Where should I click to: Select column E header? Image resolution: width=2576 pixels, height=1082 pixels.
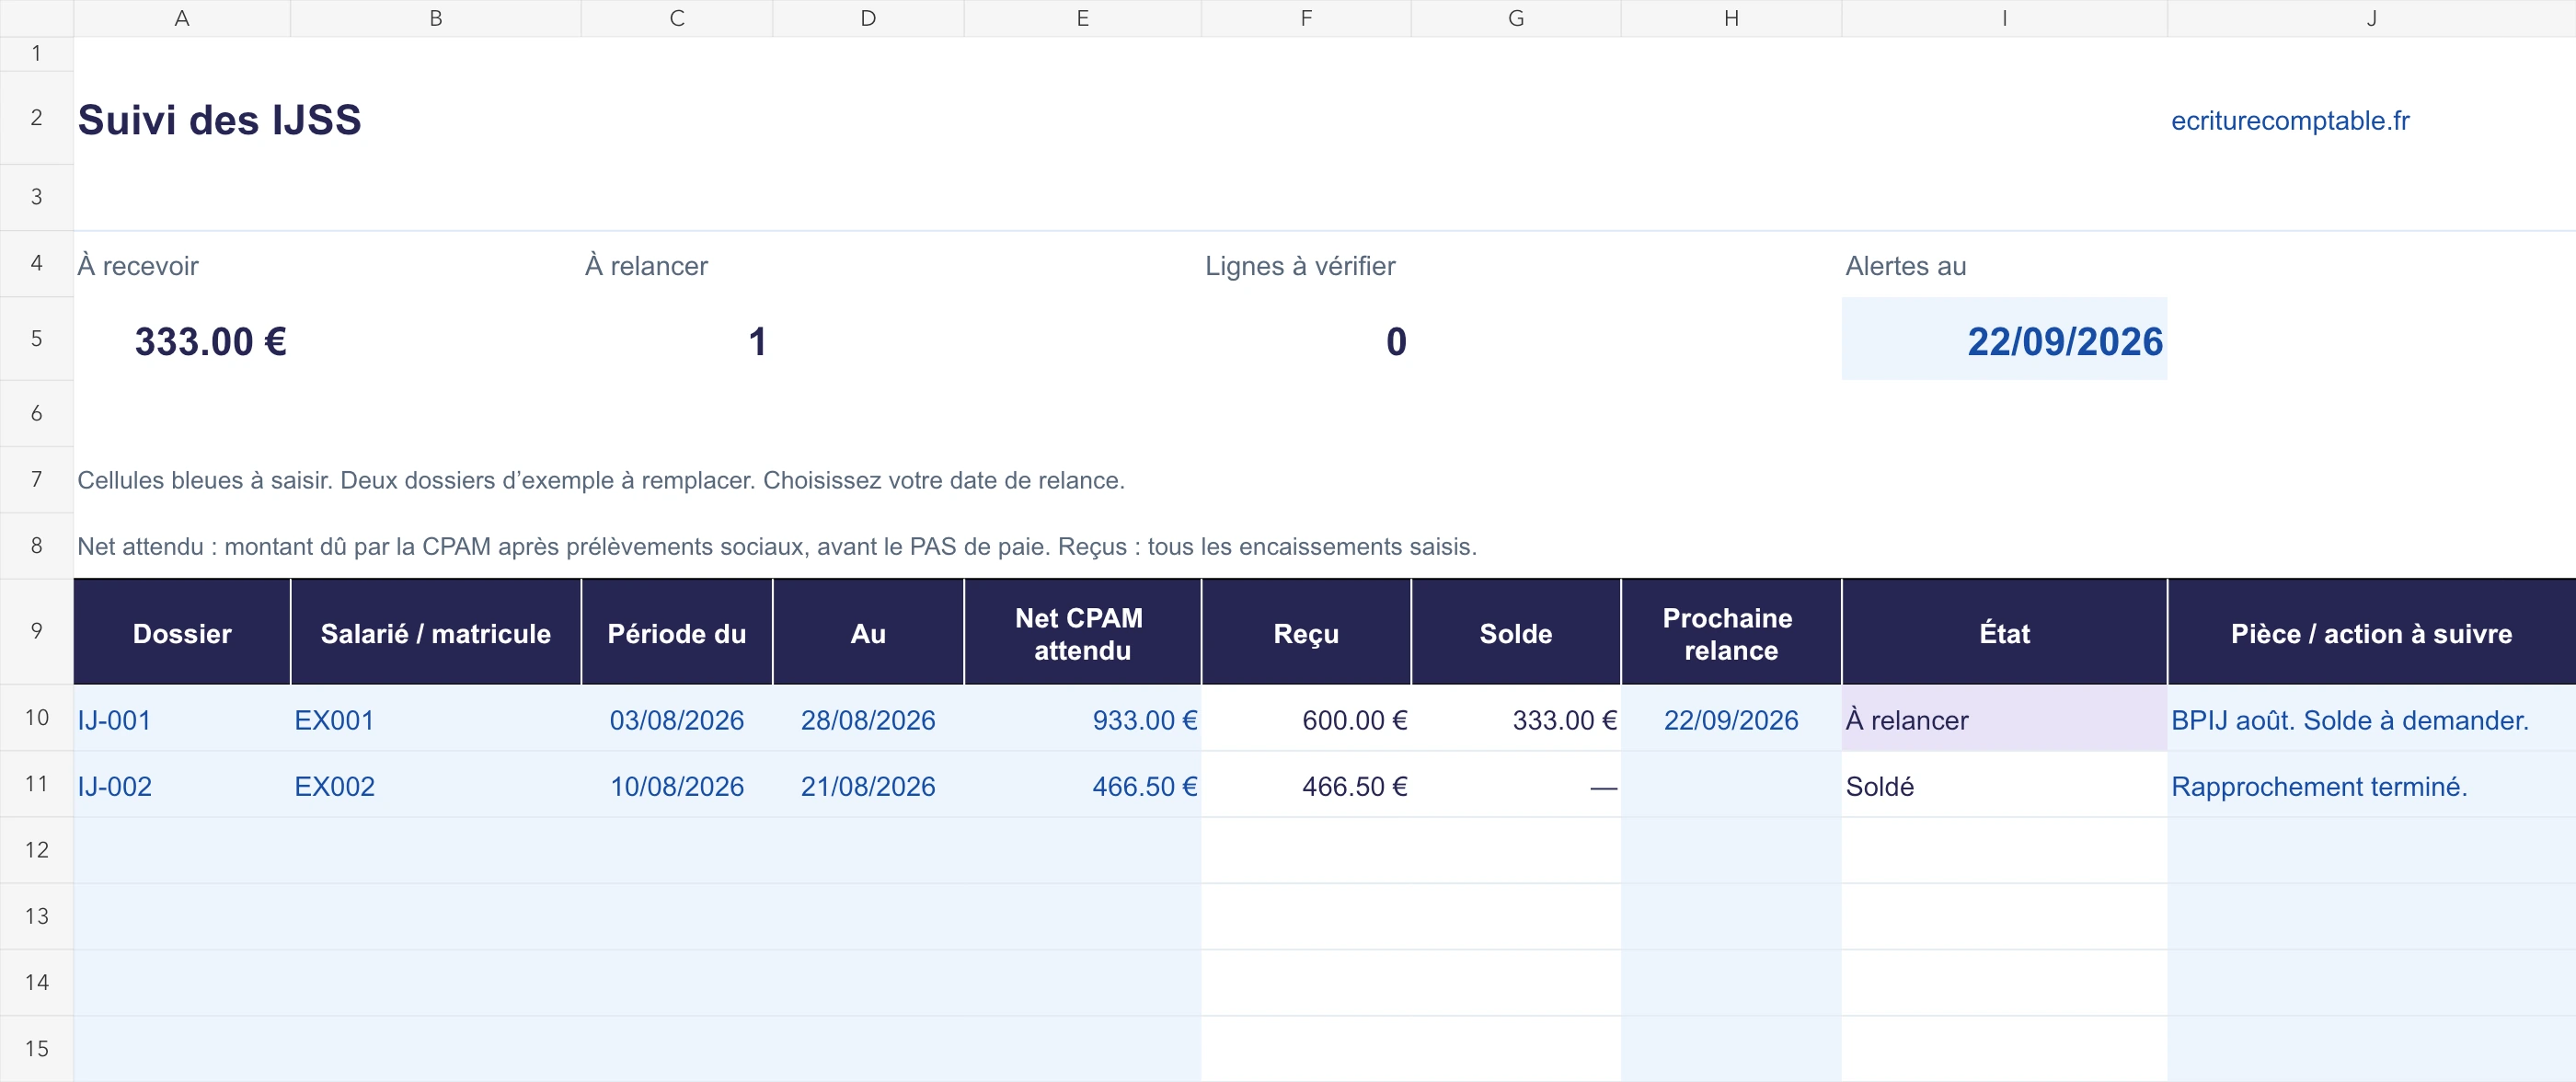[x=1082, y=18]
